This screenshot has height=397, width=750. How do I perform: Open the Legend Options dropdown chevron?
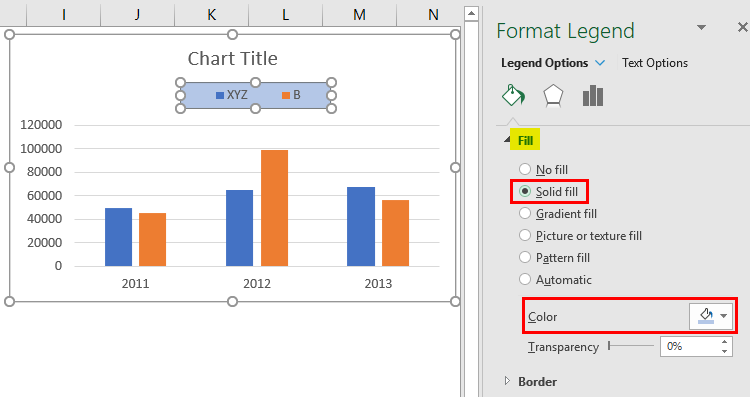(x=600, y=63)
